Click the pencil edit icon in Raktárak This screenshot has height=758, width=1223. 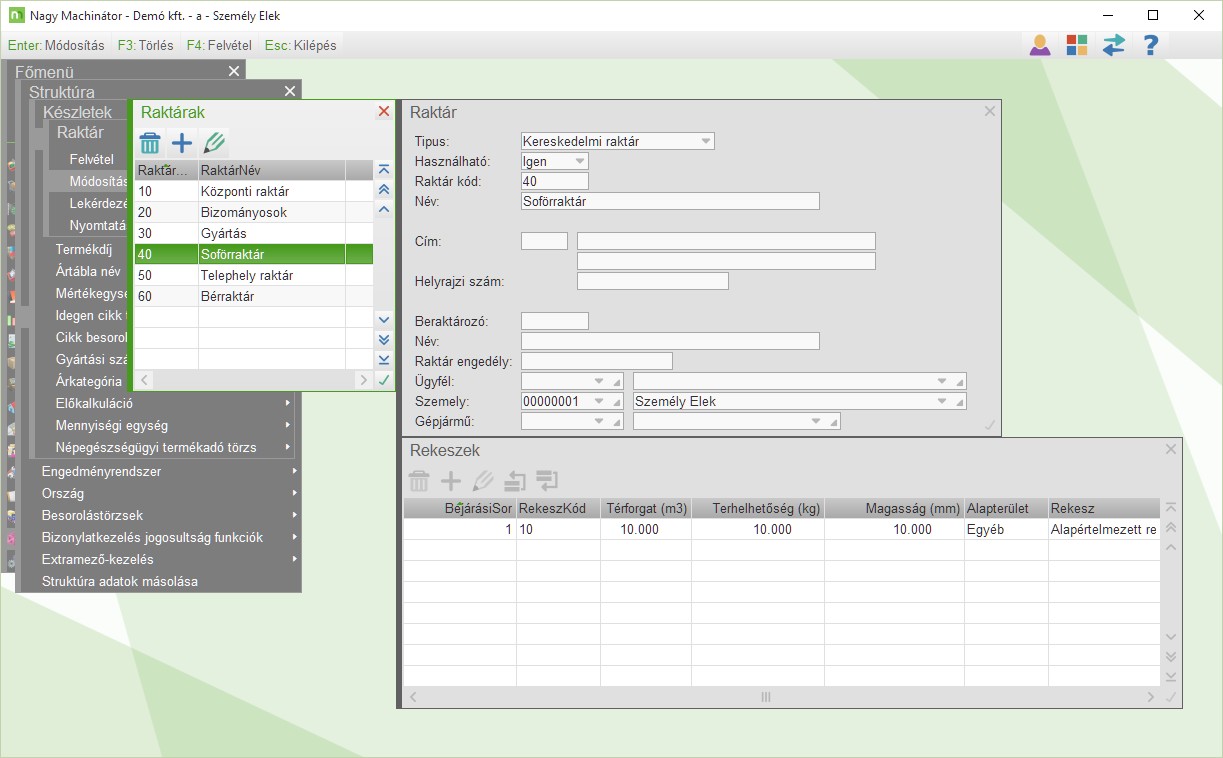pos(214,143)
